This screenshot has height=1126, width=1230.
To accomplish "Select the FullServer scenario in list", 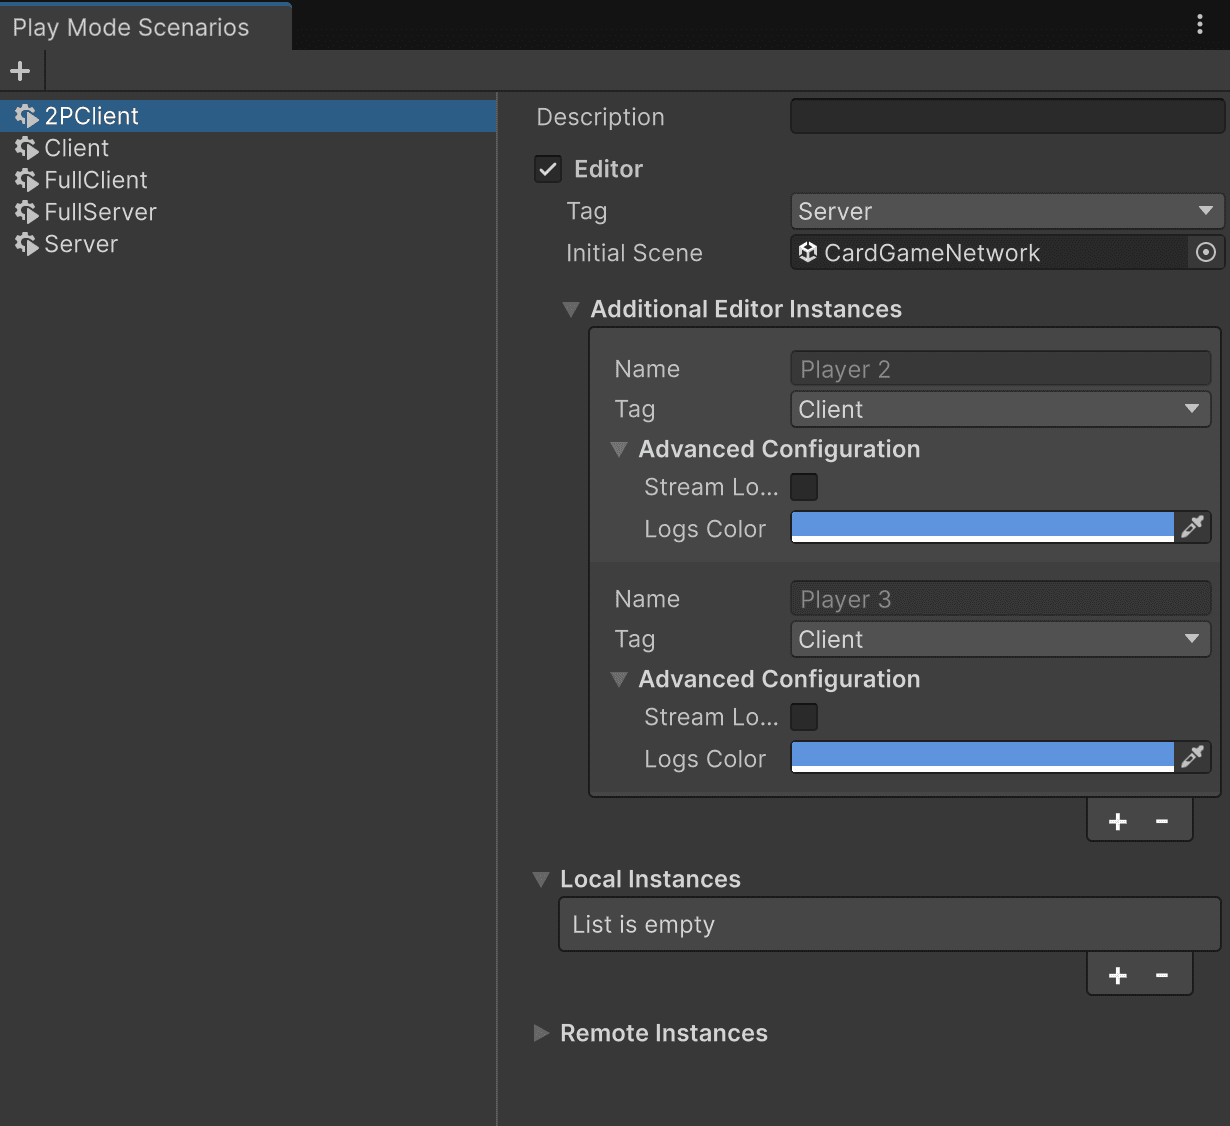I will point(100,212).
